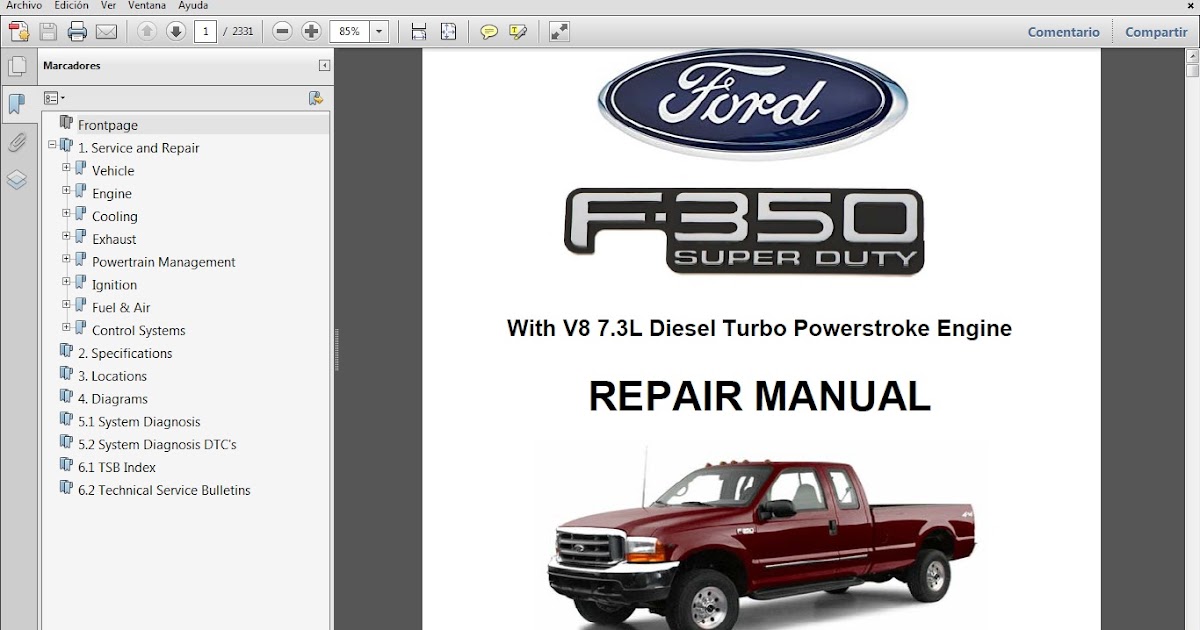Image resolution: width=1200 pixels, height=630 pixels.
Task: Click the save file icon
Action: pos(48,32)
